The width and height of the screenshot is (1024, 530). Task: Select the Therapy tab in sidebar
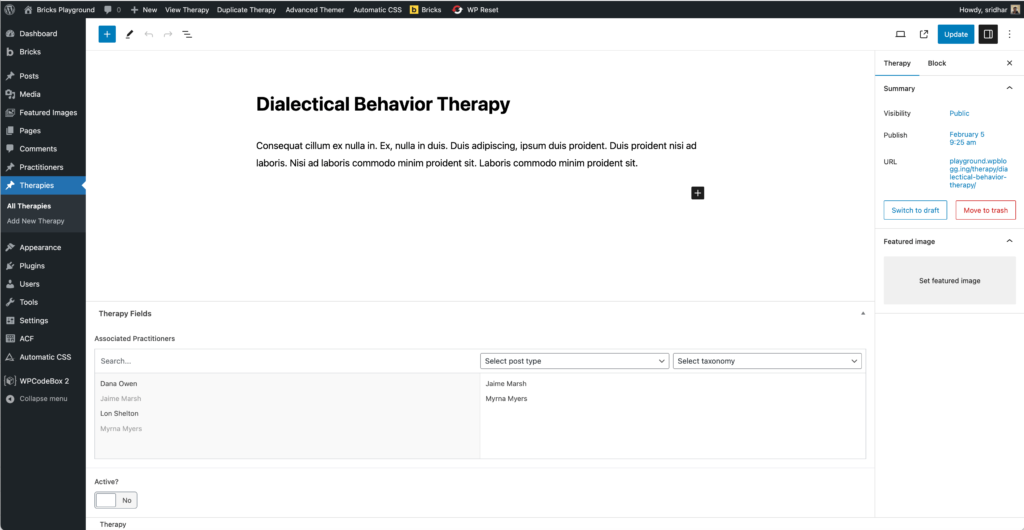pyautogui.click(x=897, y=63)
